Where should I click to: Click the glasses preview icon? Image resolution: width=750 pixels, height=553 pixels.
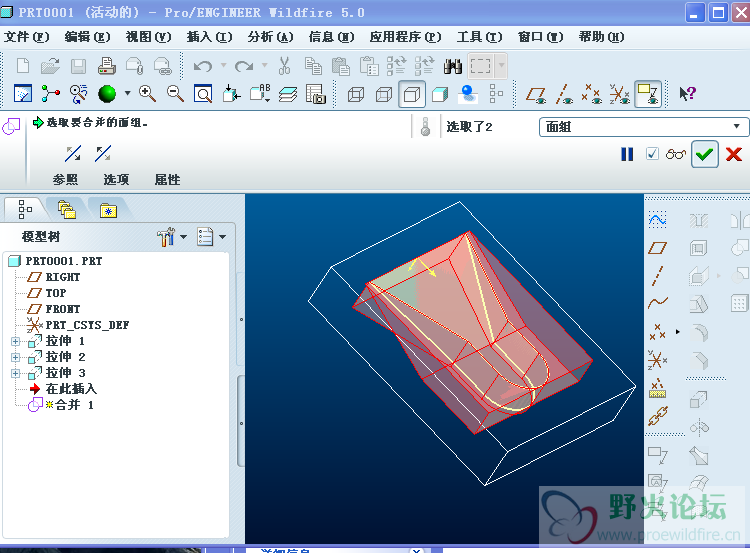click(675, 154)
